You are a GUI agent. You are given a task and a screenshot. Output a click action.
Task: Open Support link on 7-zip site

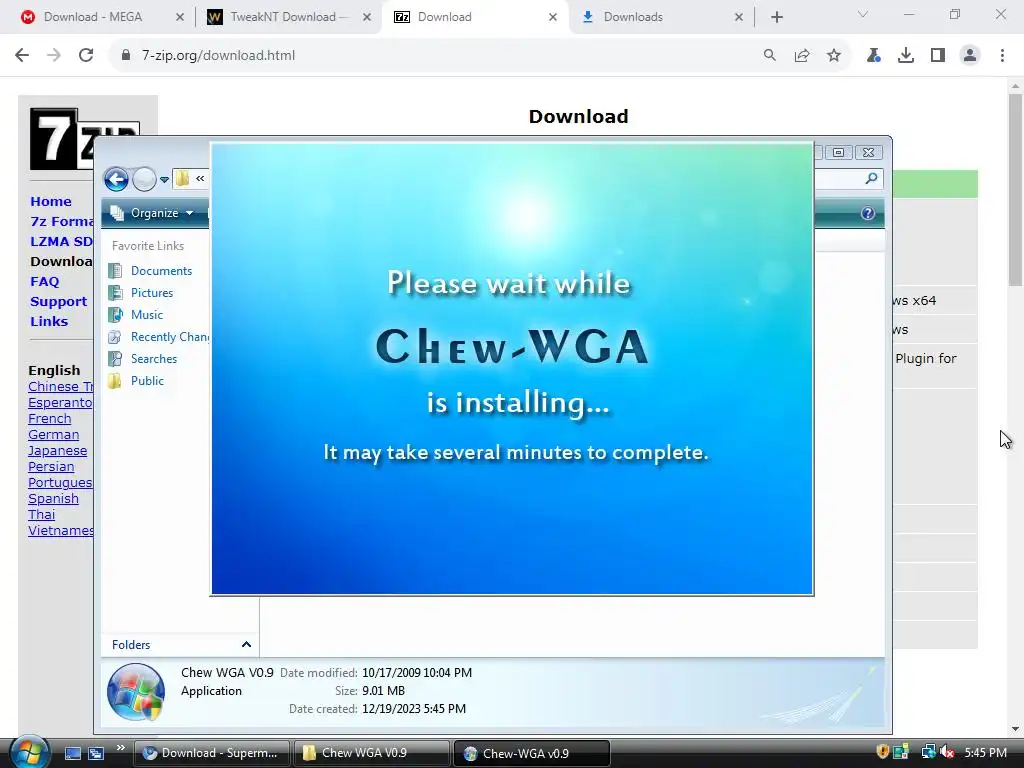click(x=58, y=302)
